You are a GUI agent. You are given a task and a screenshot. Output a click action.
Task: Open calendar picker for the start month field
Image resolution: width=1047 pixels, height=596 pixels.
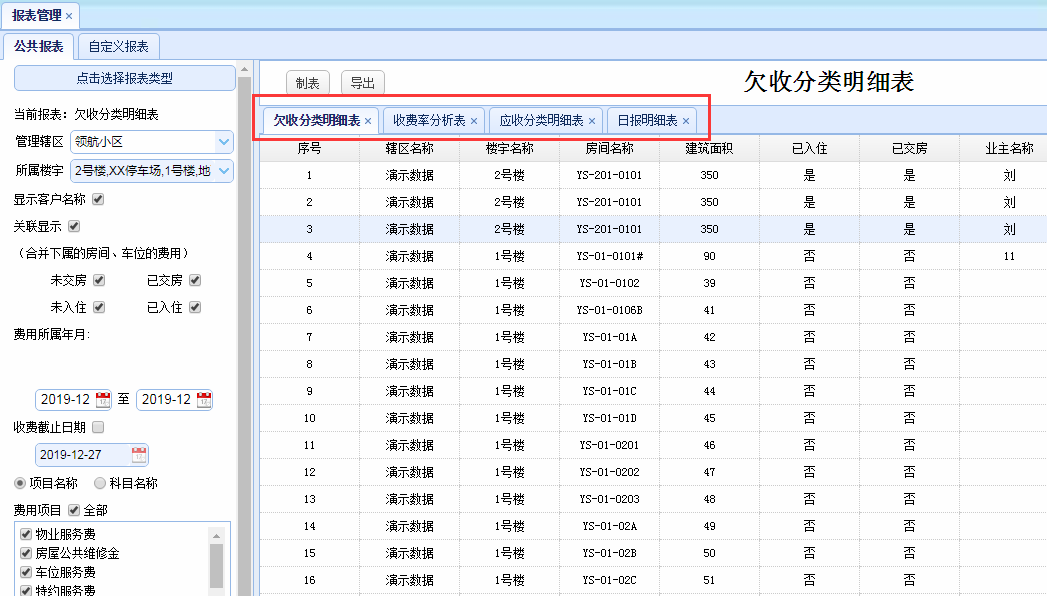pyautogui.click(x=103, y=400)
